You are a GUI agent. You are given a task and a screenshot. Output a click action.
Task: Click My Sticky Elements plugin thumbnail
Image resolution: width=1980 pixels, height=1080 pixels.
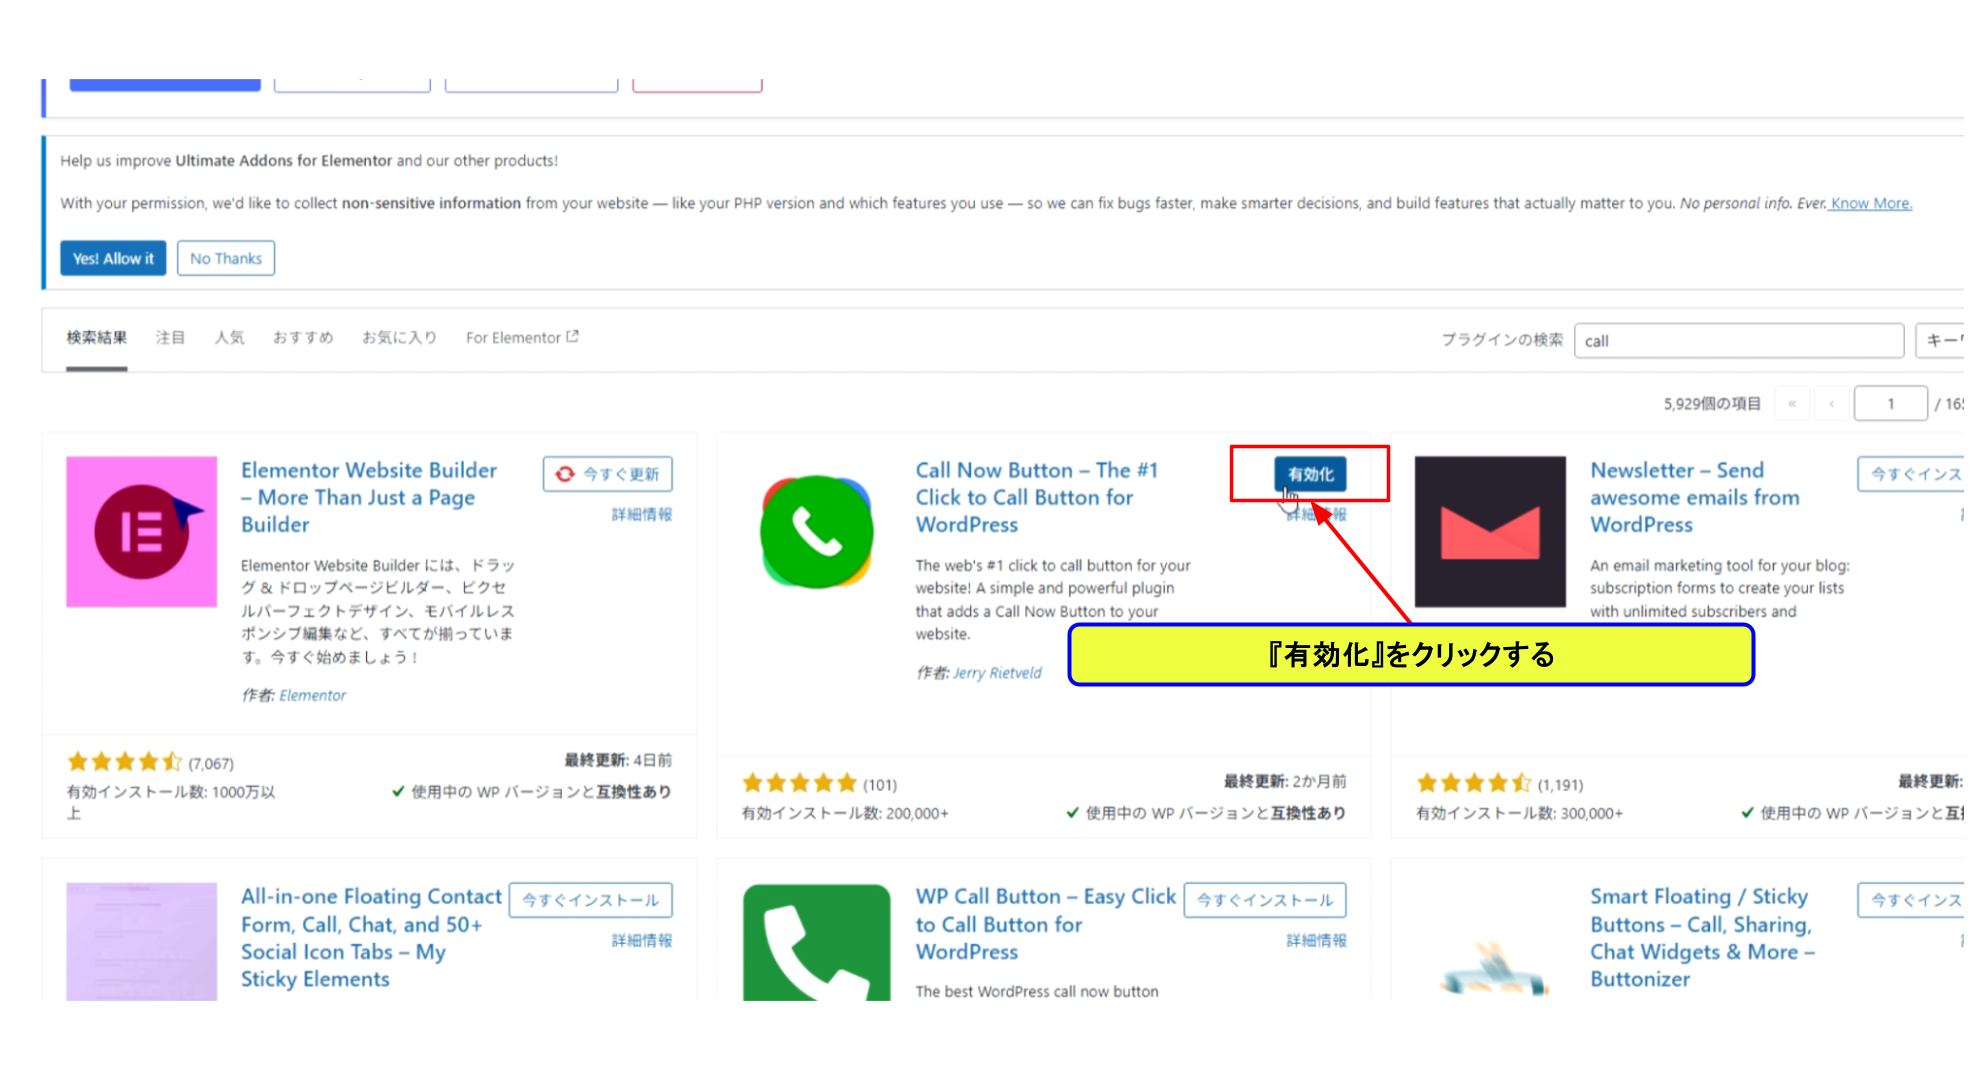click(141, 941)
